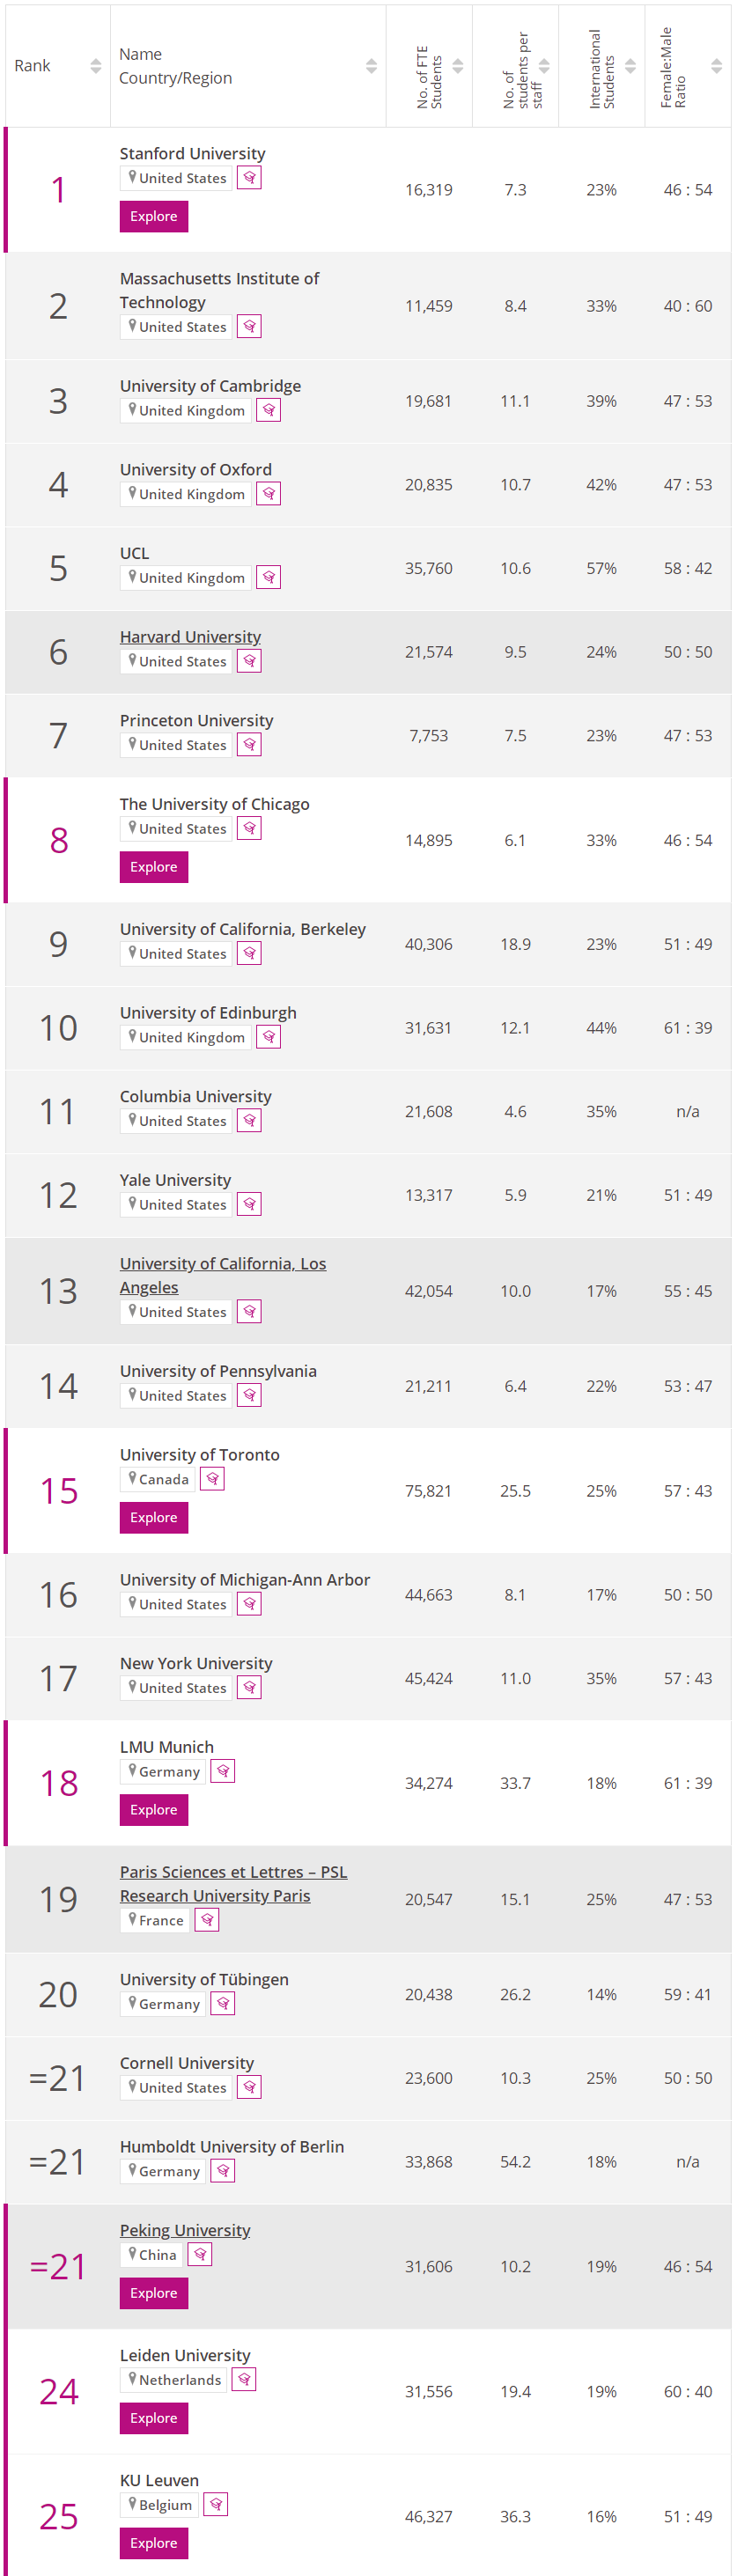Viewport: 737px width, 2576px height.
Task: Click graduation cap icon next to UCL
Action: coord(268,578)
